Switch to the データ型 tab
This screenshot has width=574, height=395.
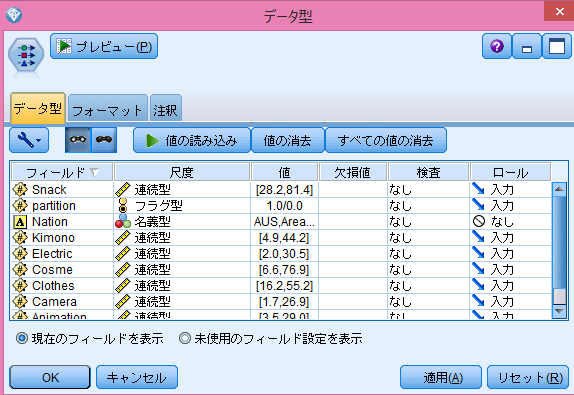coord(38,108)
